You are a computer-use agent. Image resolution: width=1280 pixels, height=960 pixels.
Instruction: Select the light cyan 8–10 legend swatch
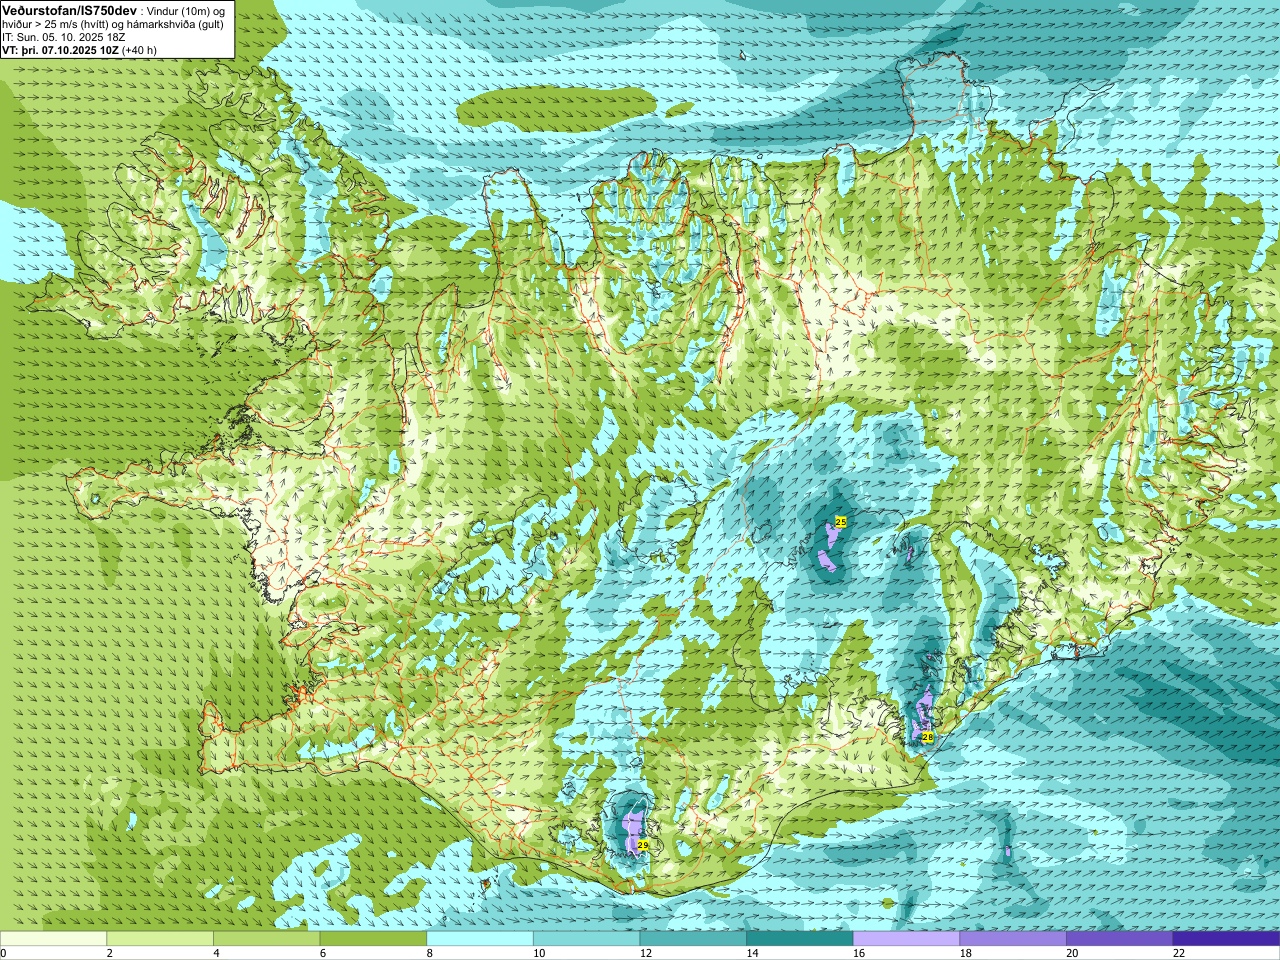tap(480, 938)
